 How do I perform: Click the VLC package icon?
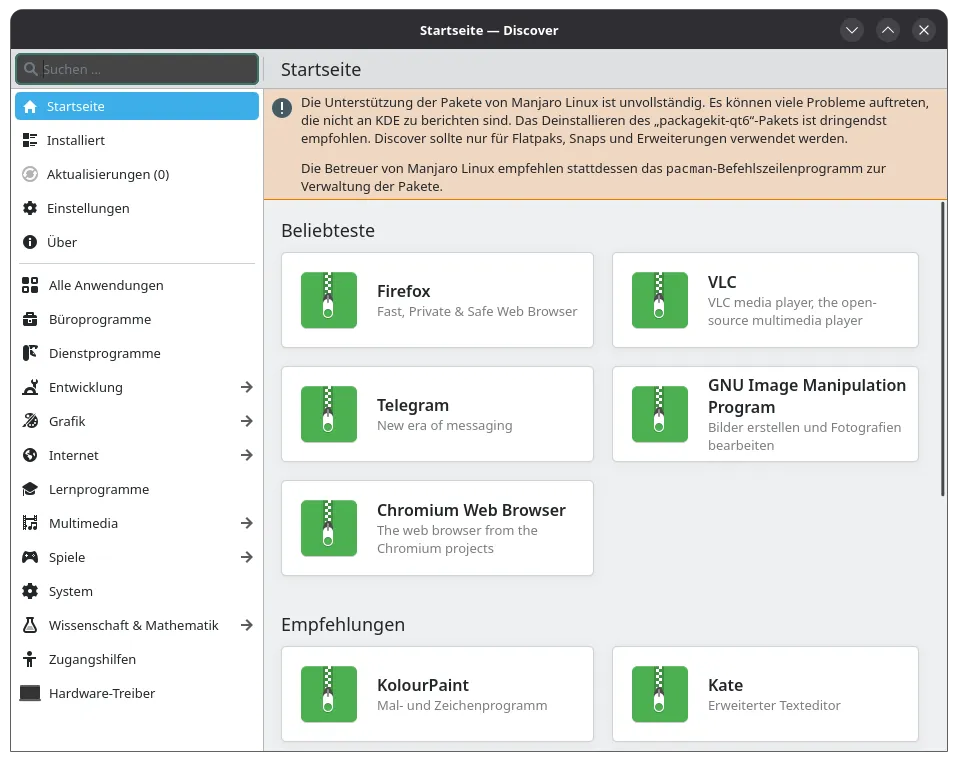[x=659, y=300]
